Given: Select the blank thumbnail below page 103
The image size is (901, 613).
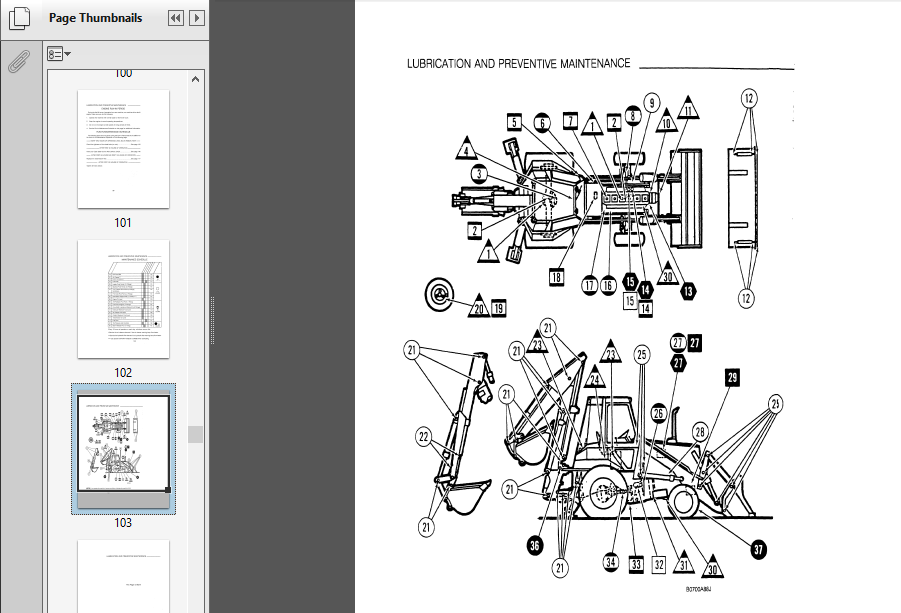Looking at the screenshot, I should pyautogui.click(x=124, y=576).
